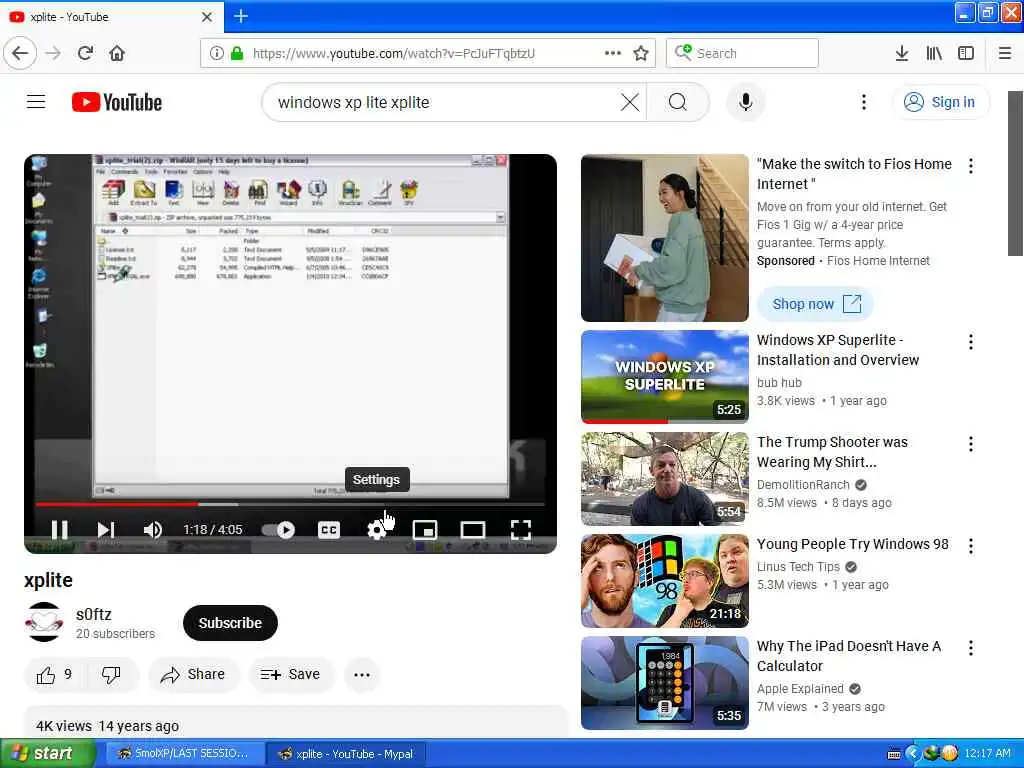The width and height of the screenshot is (1024, 768).
Task: Clear the YouTube search query
Action: [x=630, y=102]
